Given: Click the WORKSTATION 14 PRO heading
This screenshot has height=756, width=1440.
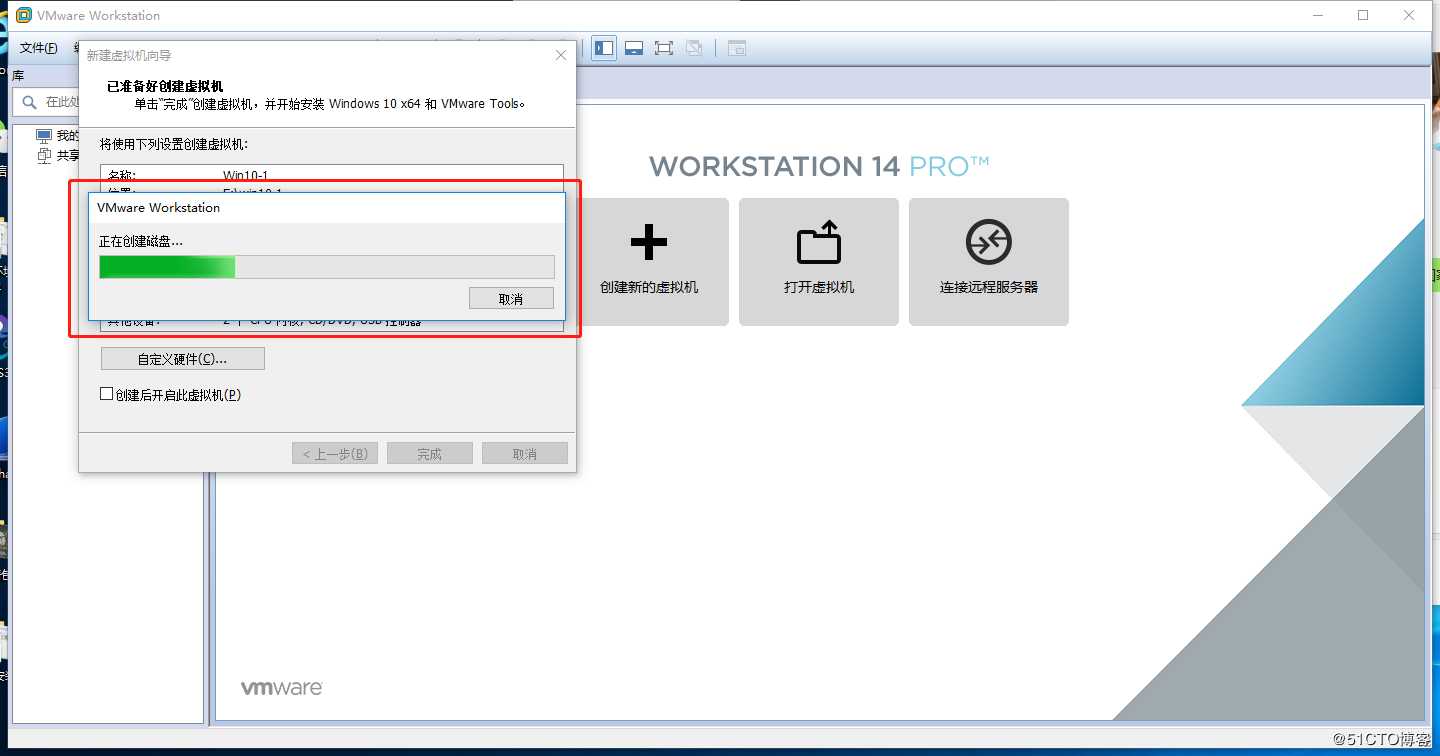Looking at the screenshot, I should pyautogui.click(x=819, y=166).
